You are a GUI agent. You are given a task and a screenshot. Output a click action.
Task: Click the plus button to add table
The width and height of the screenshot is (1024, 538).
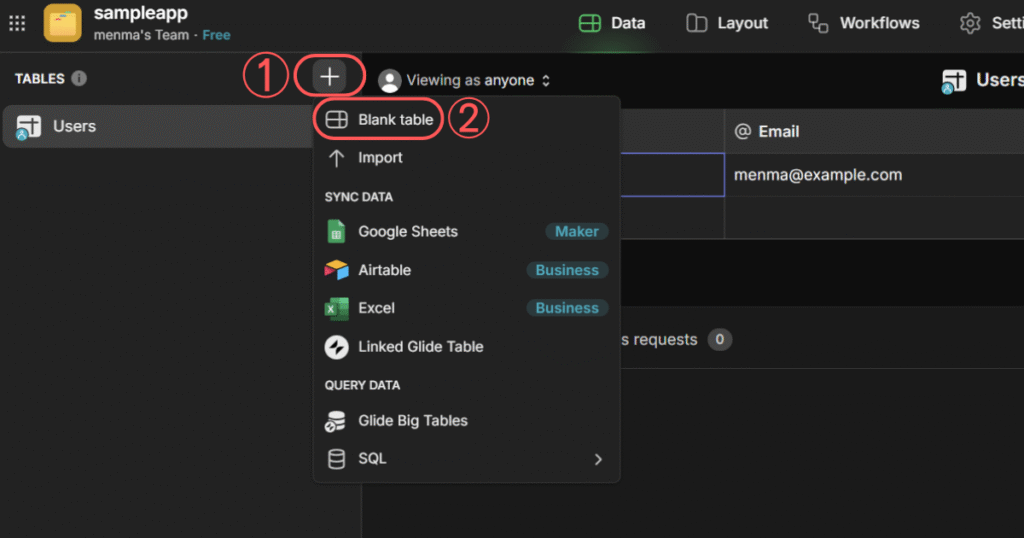point(329,77)
